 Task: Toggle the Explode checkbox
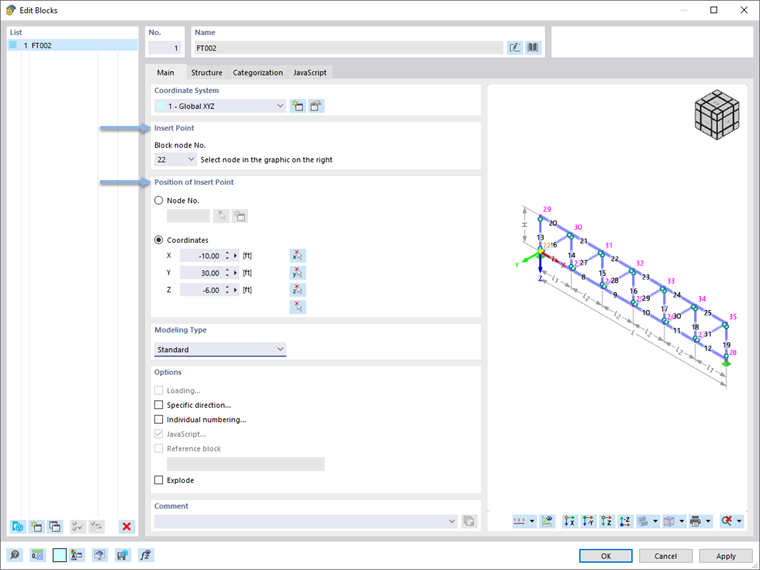pos(158,480)
